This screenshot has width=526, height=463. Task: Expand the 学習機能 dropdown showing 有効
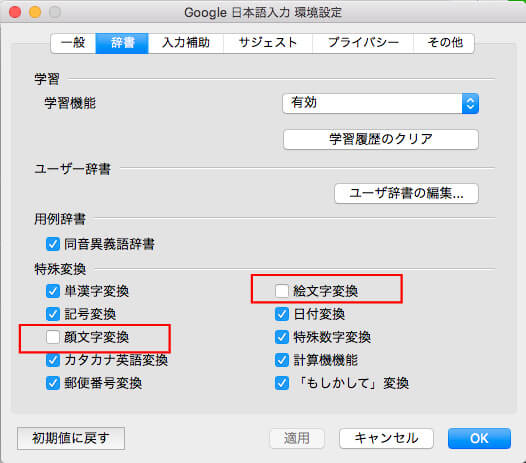[x=380, y=103]
